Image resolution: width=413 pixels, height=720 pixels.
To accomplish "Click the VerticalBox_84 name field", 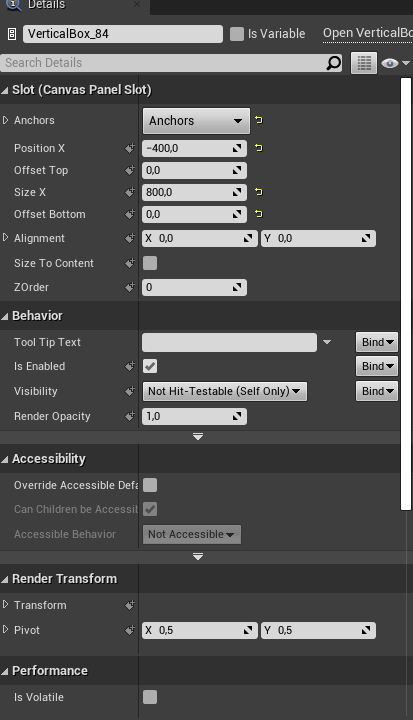I will (123, 34).
